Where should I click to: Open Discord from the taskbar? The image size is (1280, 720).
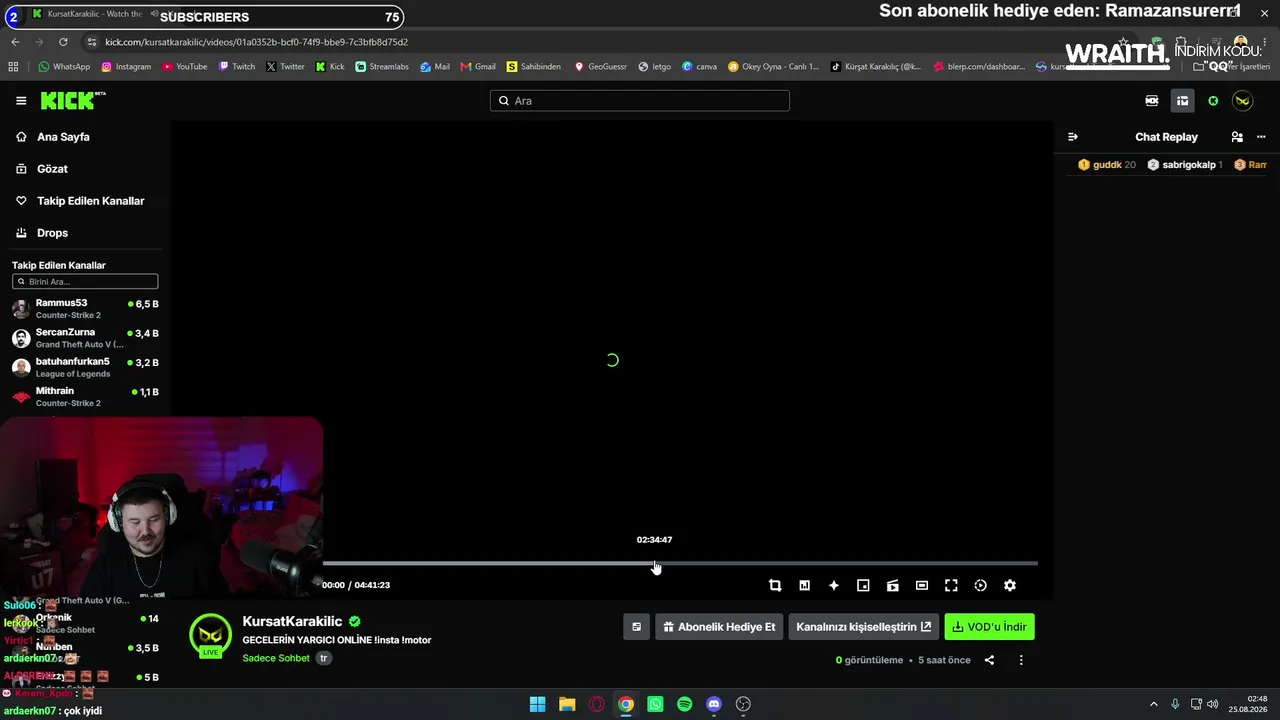coord(714,704)
